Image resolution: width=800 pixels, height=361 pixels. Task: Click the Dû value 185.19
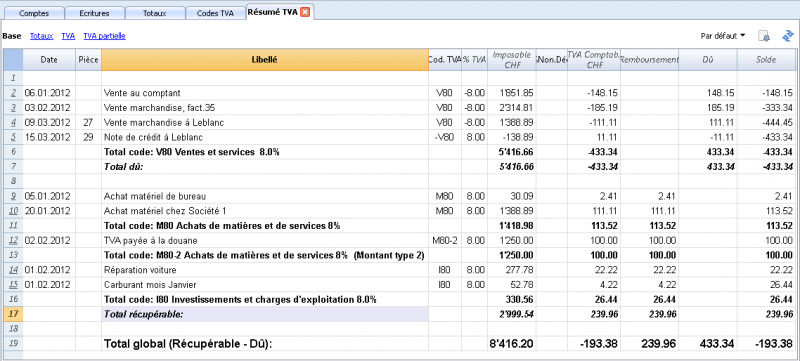(708, 108)
